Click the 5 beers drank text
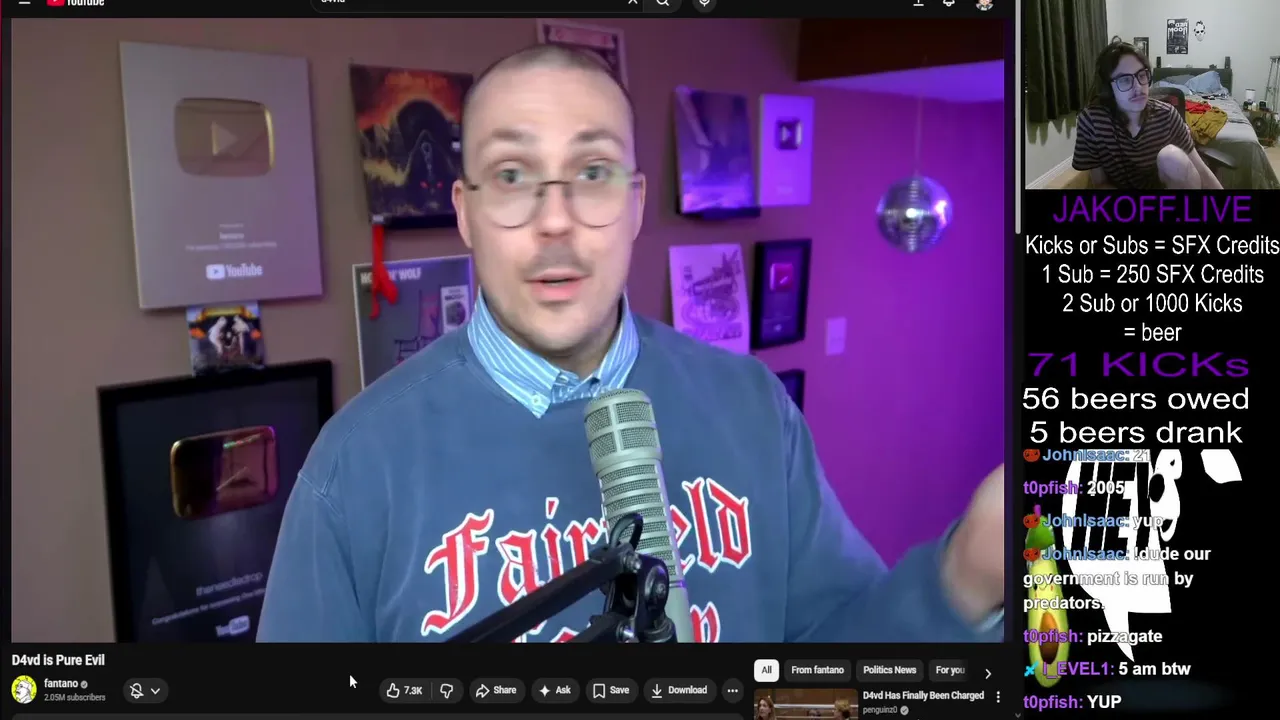This screenshot has width=1280, height=720. 1135,432
